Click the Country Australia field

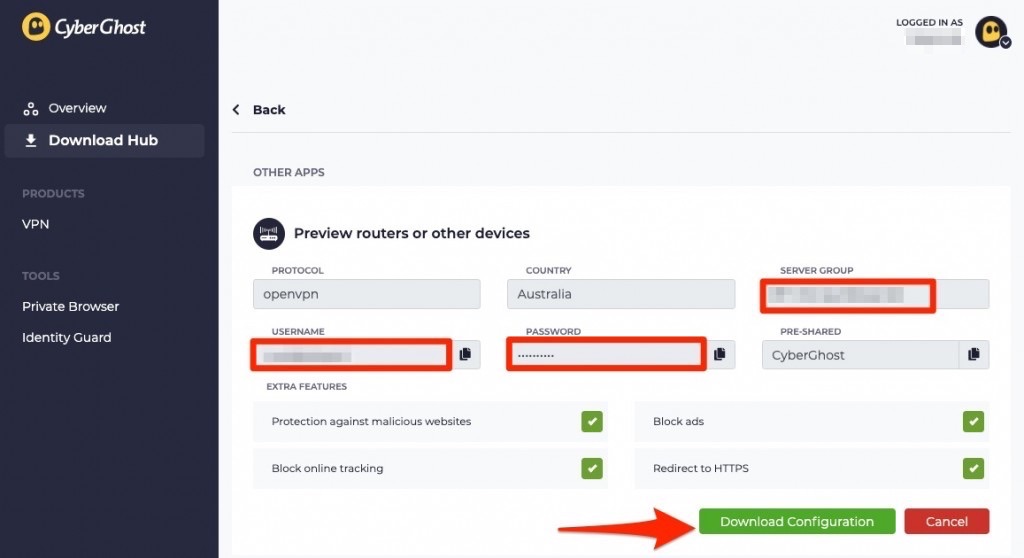[620, 294]
